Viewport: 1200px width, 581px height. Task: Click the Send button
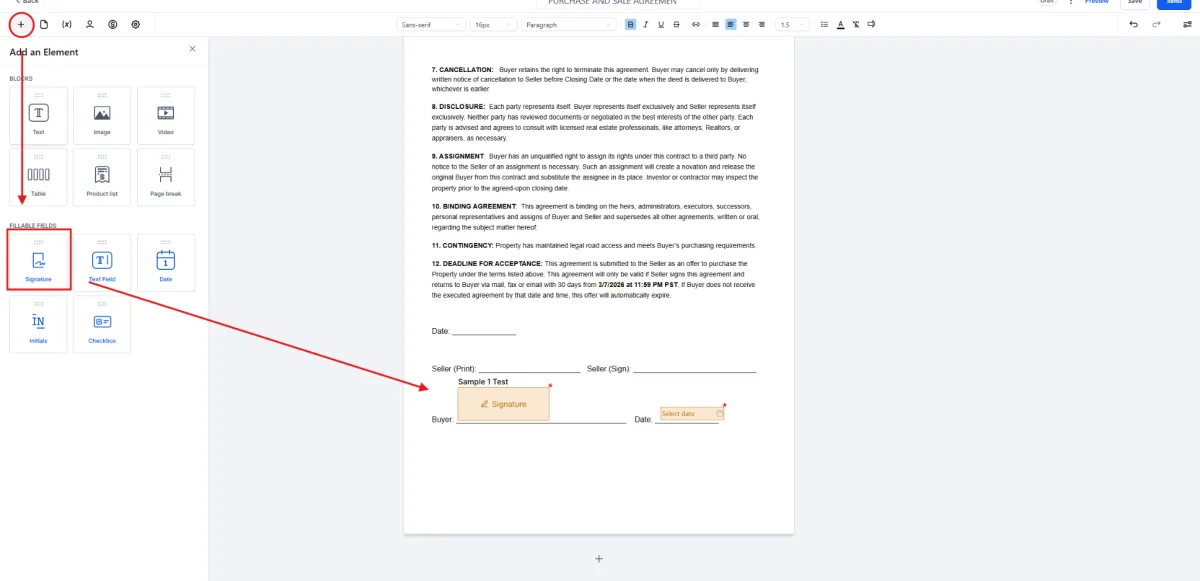pyautogui.click(x=1174, y=3)
